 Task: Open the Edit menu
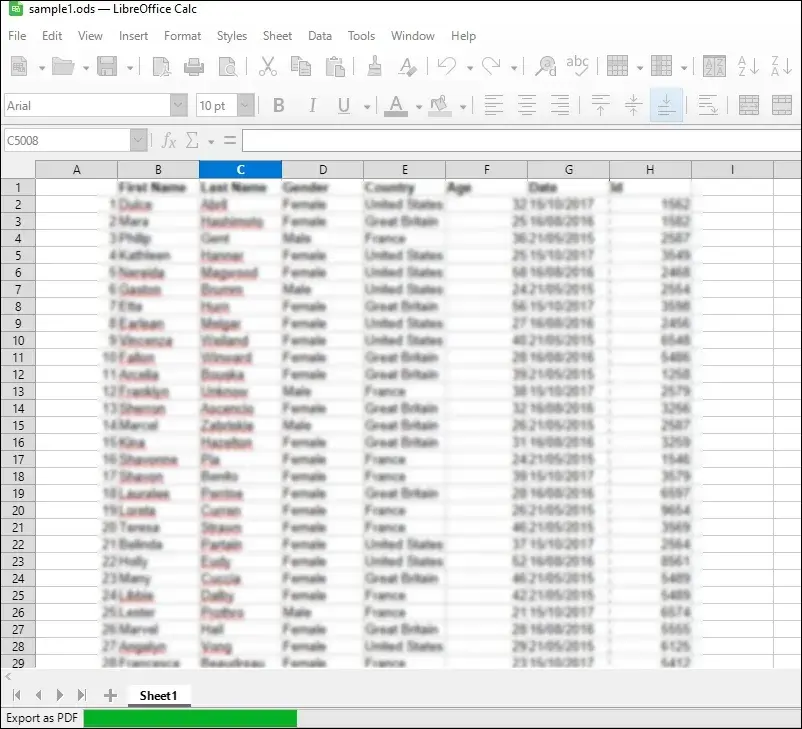point(52,36)
